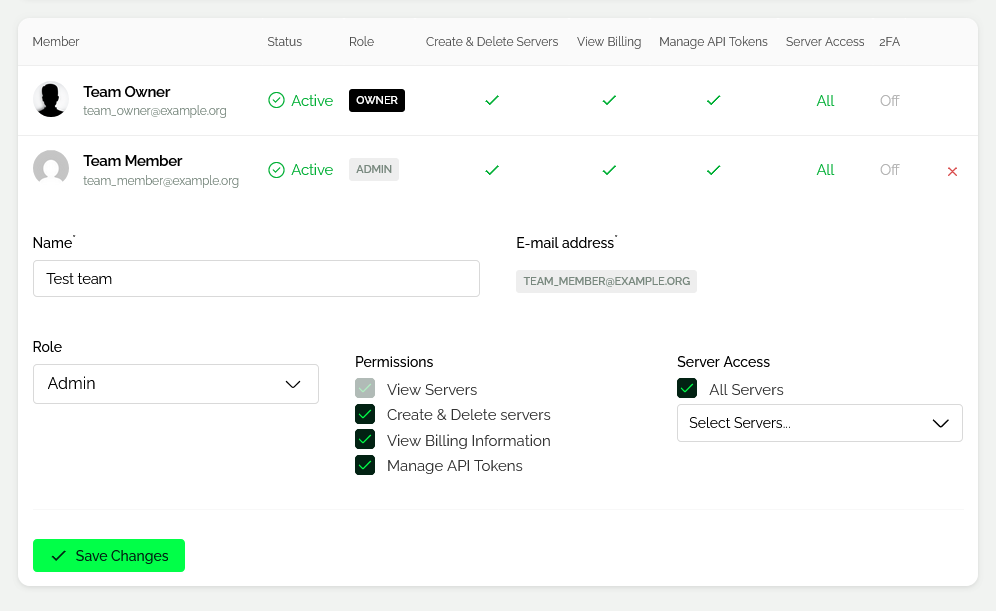Click the Name input field

click(x=256, y=278)
